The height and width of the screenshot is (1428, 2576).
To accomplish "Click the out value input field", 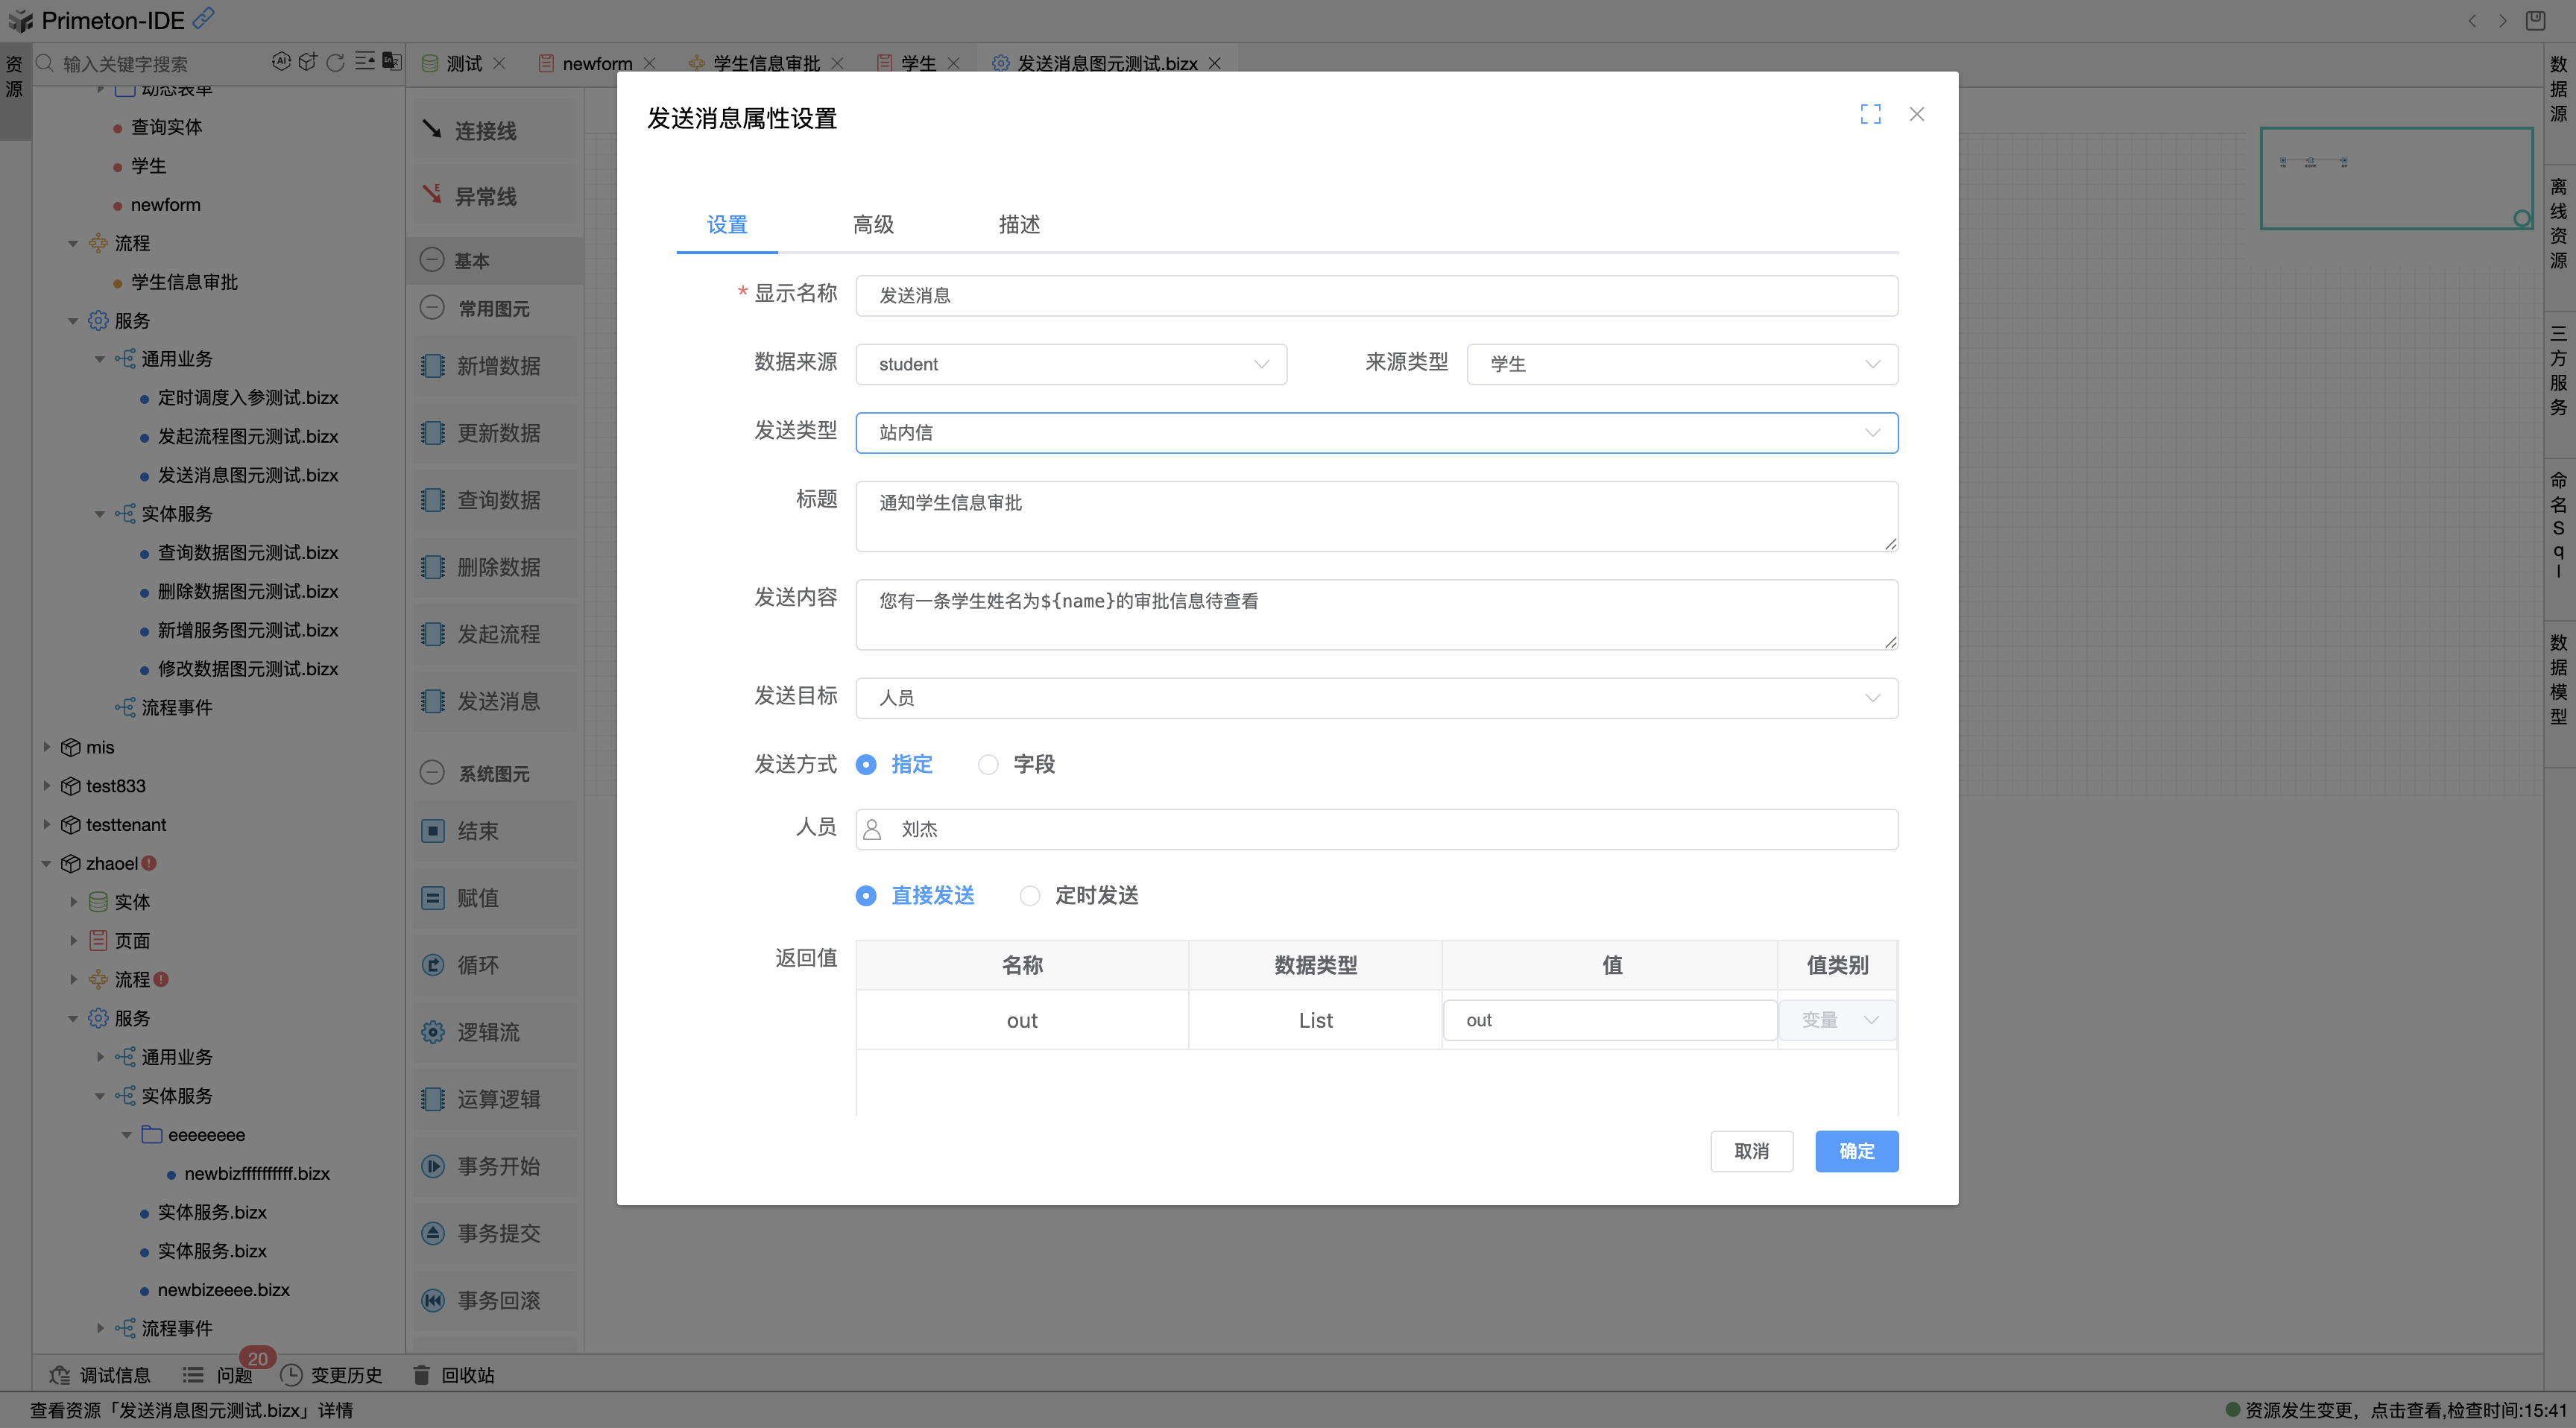I will [1609, 1019].
